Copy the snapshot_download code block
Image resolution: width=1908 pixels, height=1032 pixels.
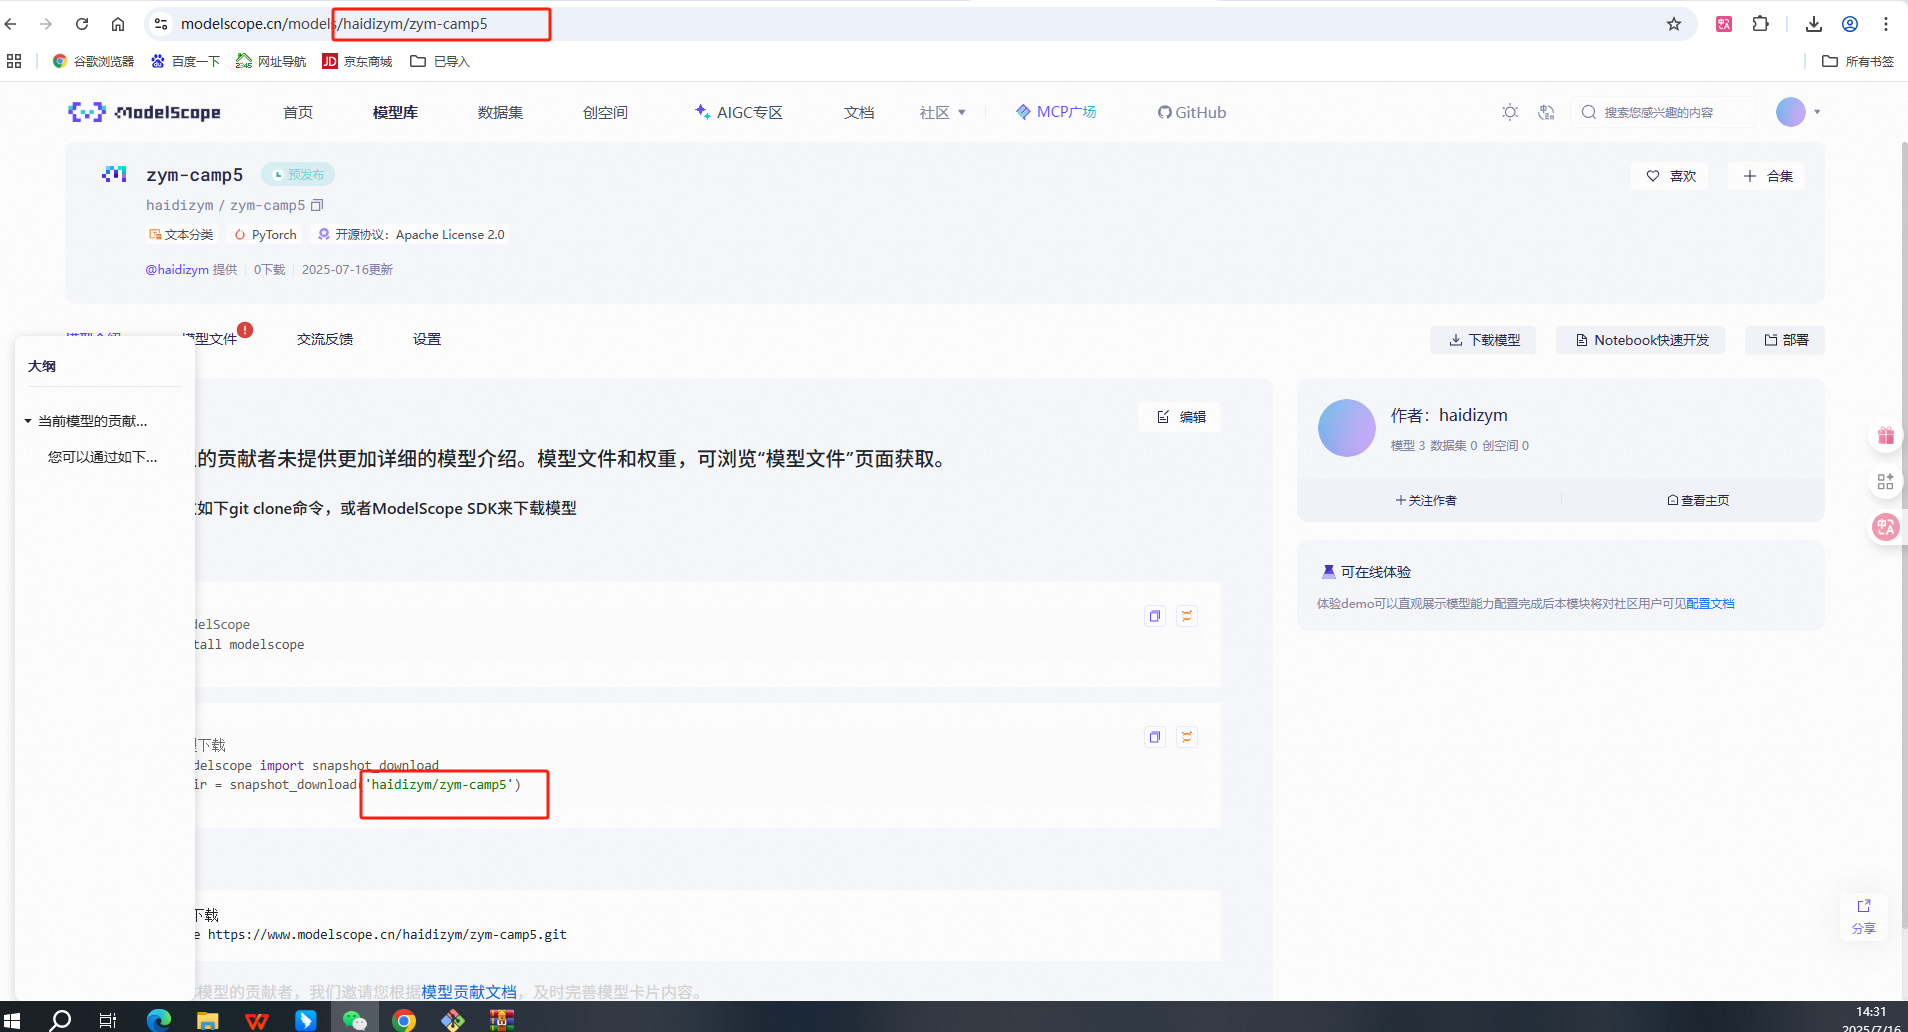(1155, 737)
